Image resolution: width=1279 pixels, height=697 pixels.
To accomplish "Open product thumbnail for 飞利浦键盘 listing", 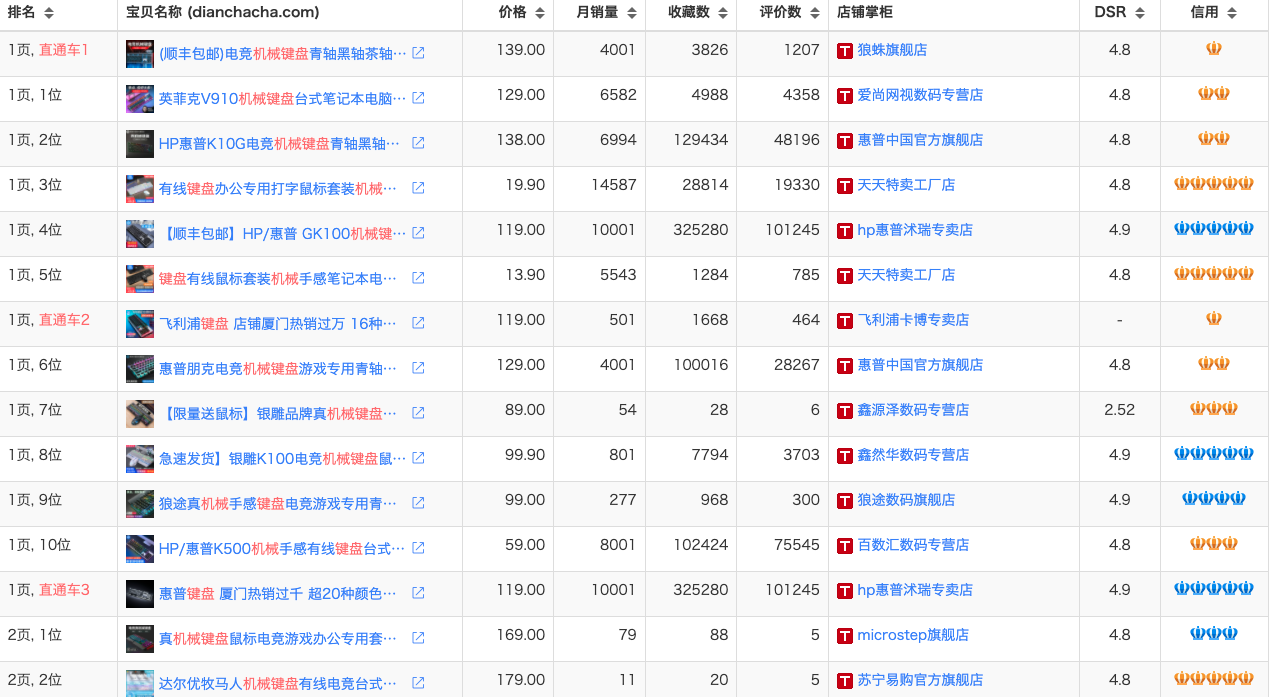I will (140, 323).
